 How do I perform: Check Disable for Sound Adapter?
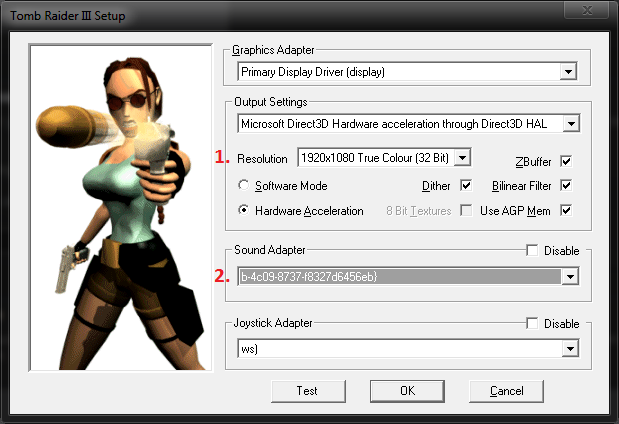pyautogui.click(x=532, y=250)
